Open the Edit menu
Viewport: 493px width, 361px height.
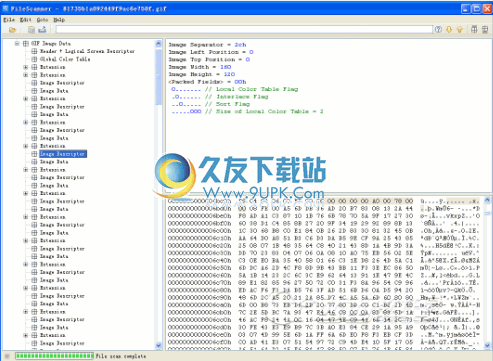click(25, 20)
